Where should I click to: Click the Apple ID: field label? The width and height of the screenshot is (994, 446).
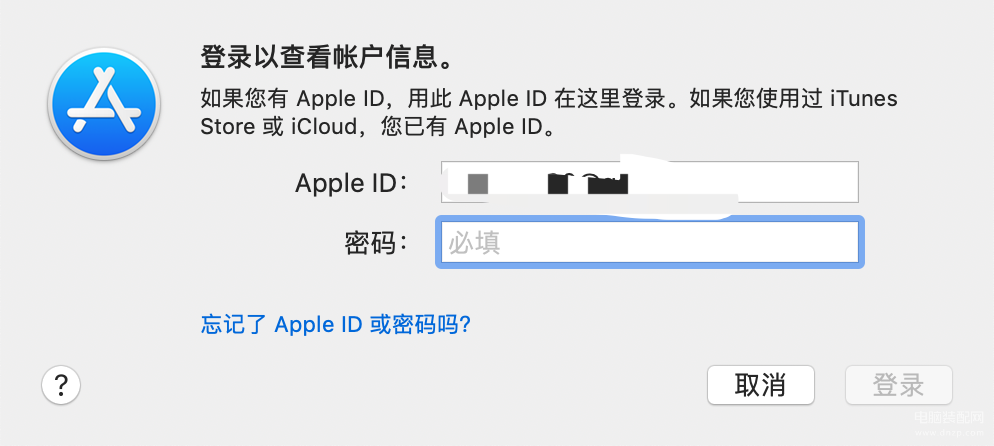click(352, 184)
